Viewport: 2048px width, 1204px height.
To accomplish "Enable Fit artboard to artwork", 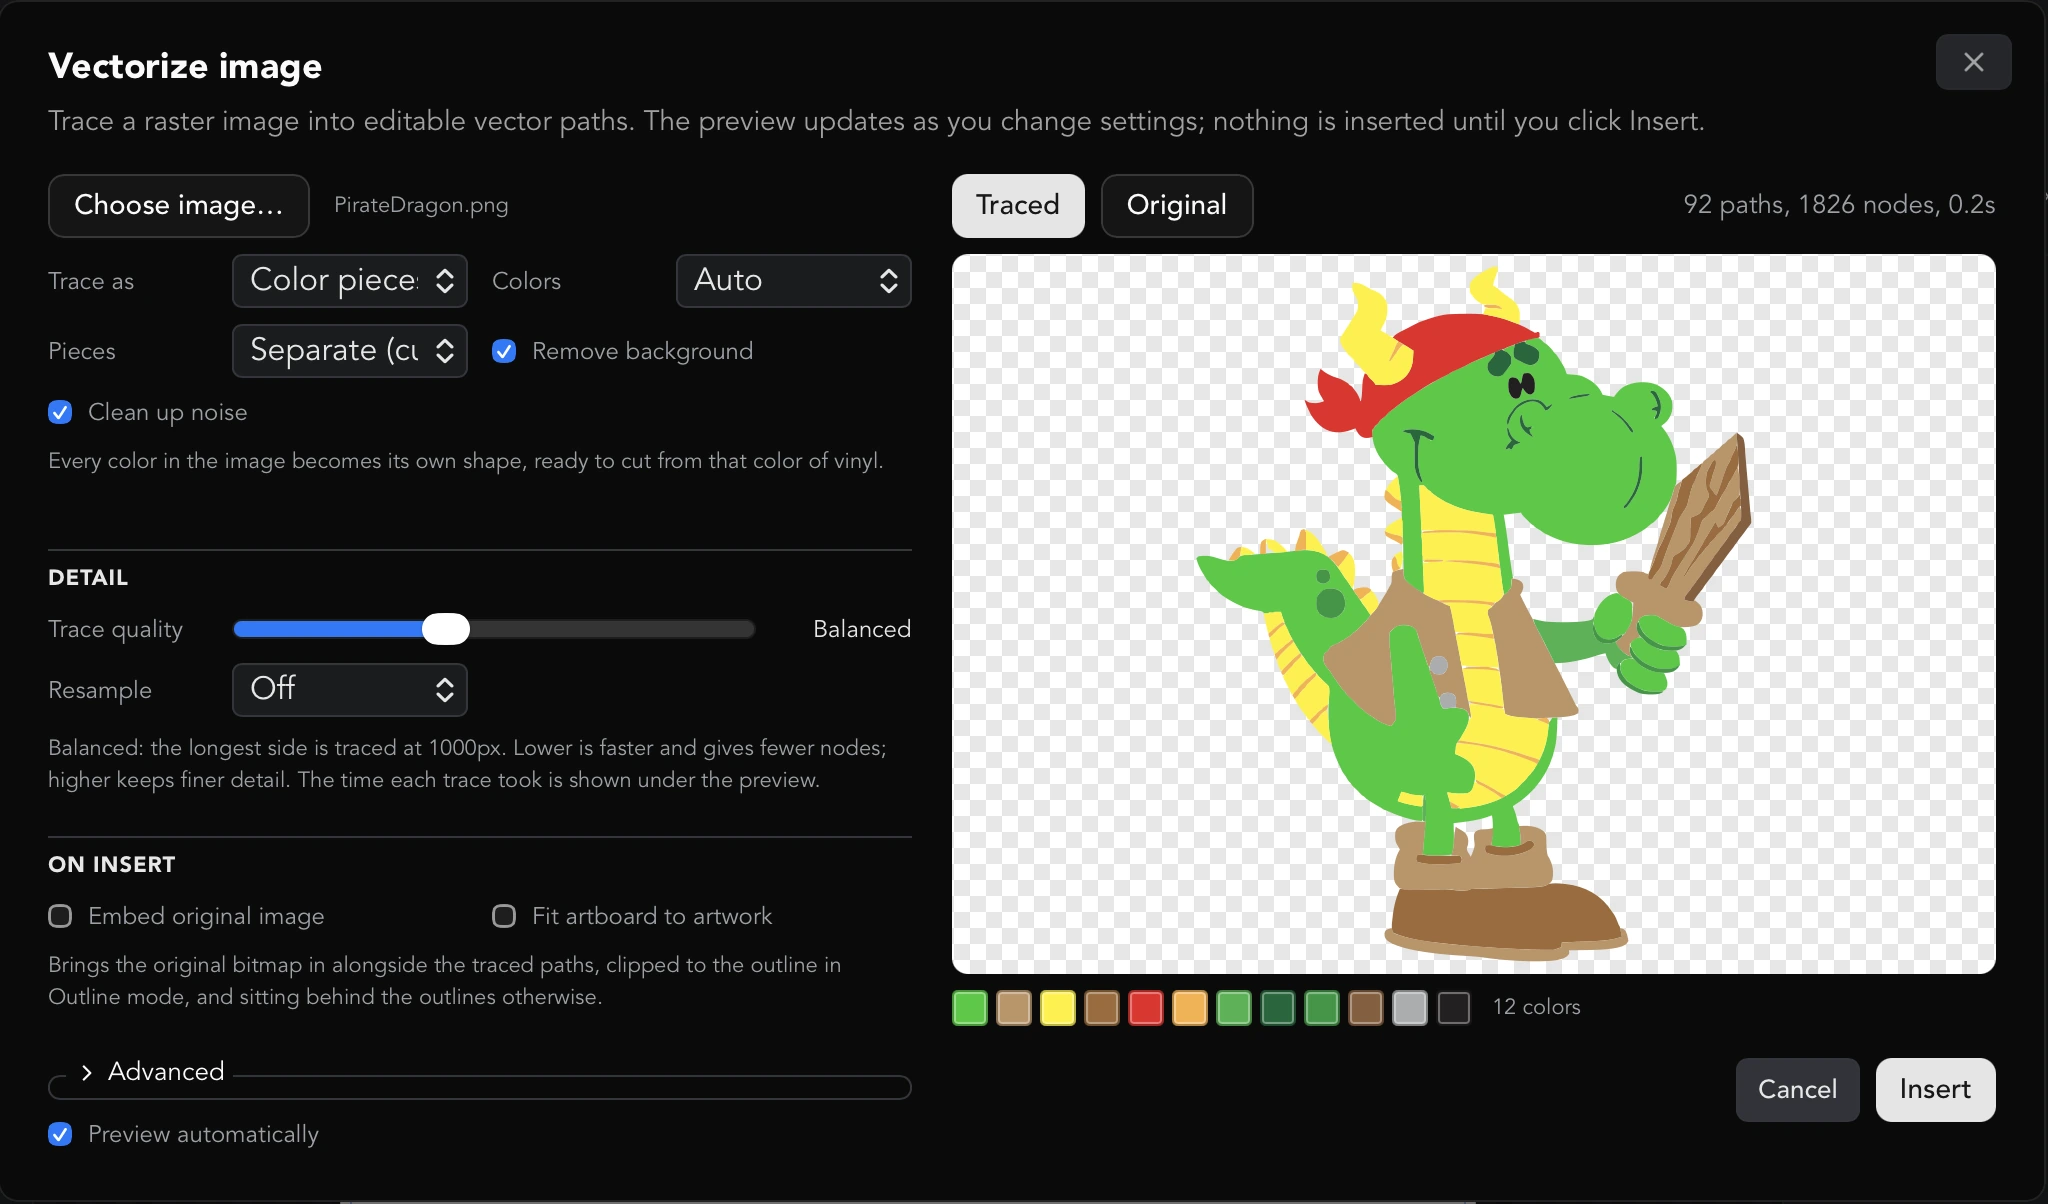I will [x=504, y=916].
